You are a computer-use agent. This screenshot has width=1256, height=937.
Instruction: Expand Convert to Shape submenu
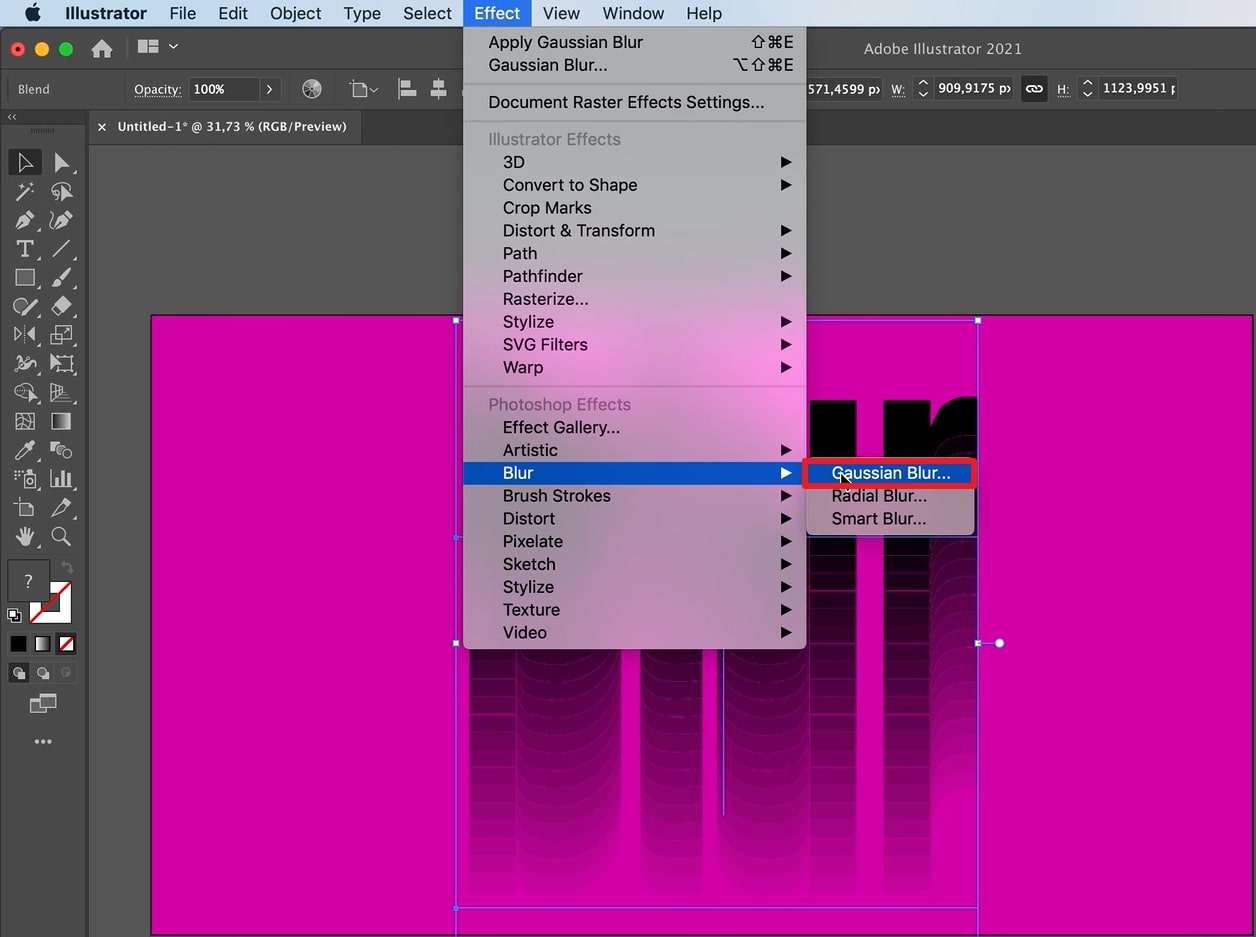point(634,185)
